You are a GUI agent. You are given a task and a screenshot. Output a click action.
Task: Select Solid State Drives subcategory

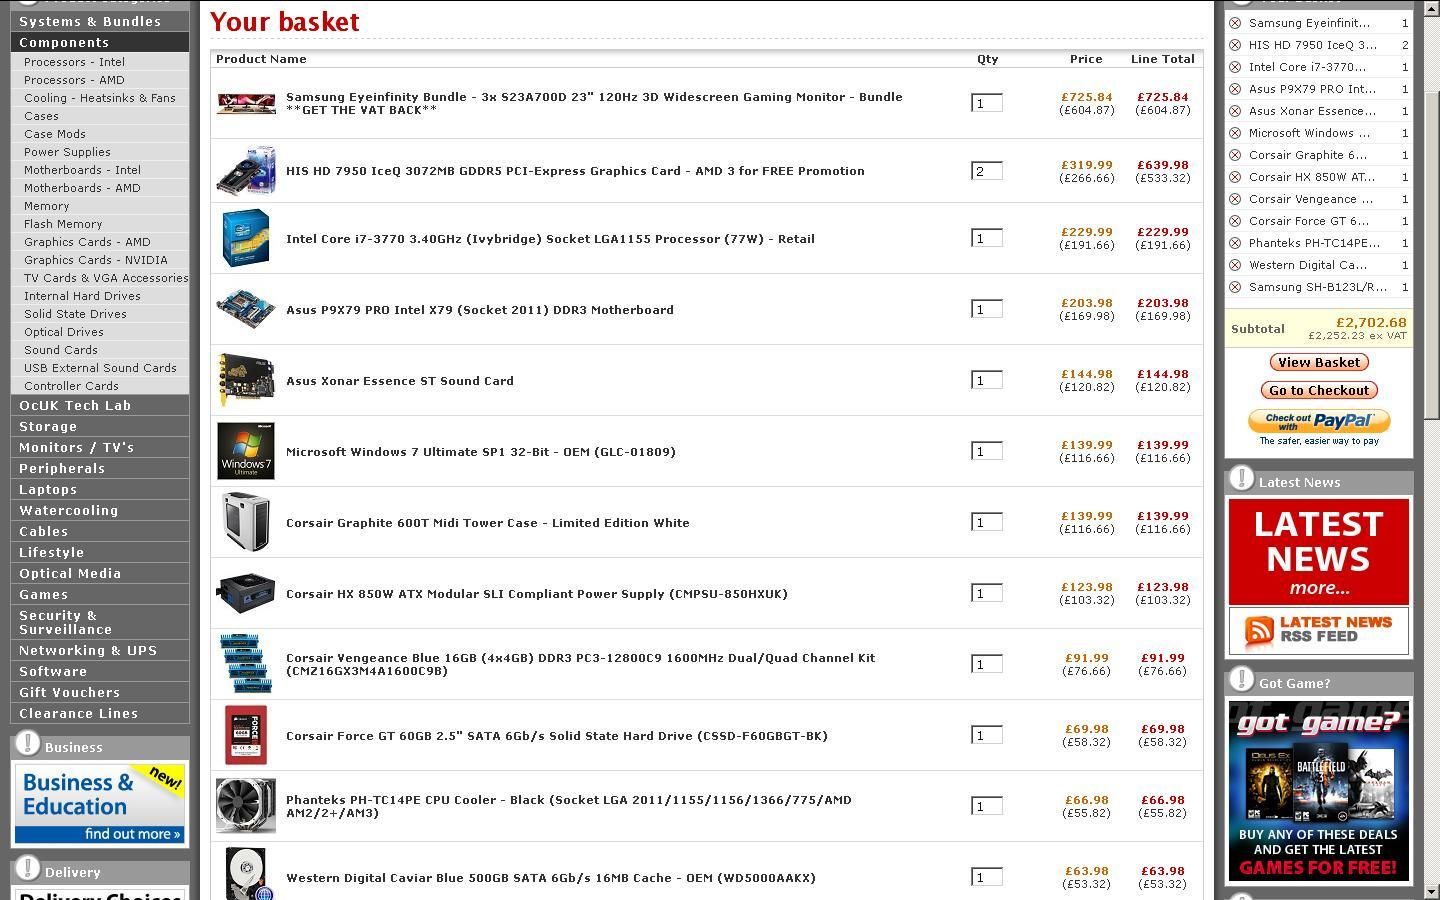click(x=75, y=314)
